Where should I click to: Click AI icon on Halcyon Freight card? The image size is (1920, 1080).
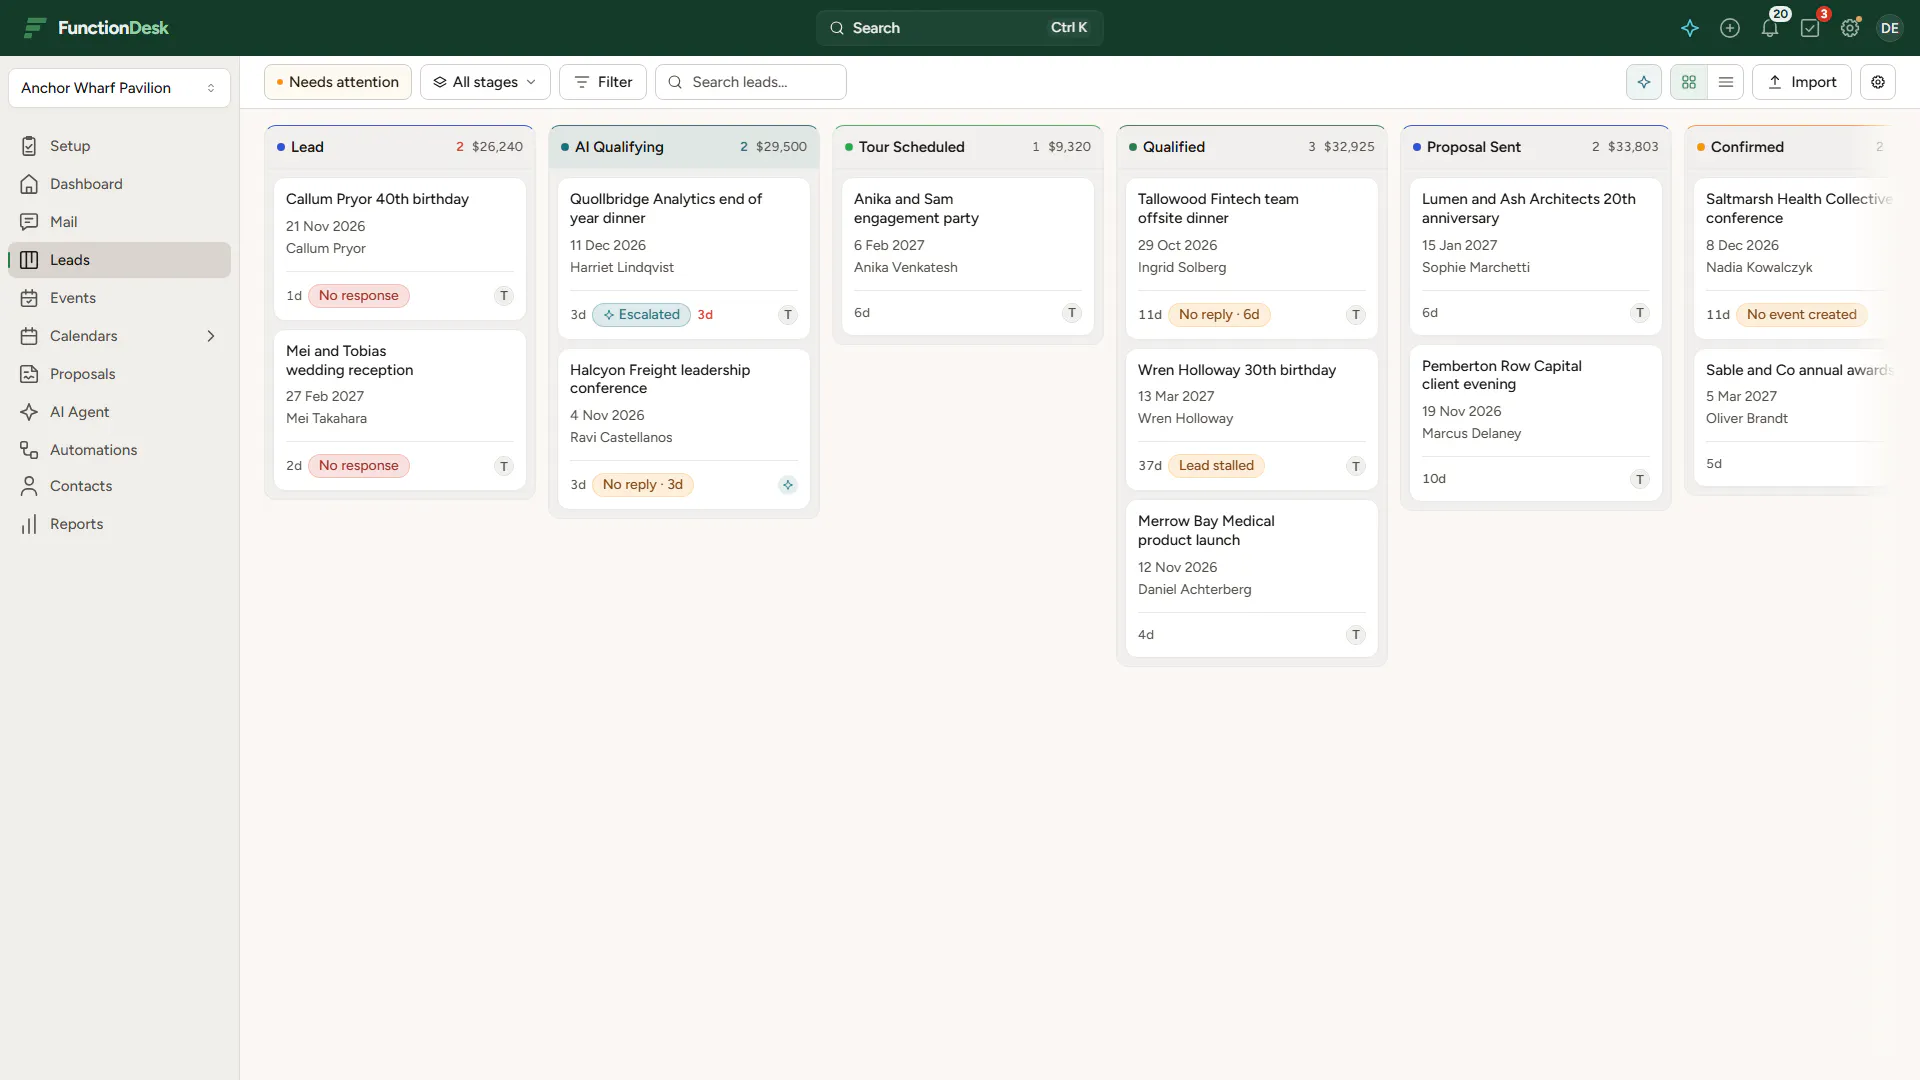point(788,485)
